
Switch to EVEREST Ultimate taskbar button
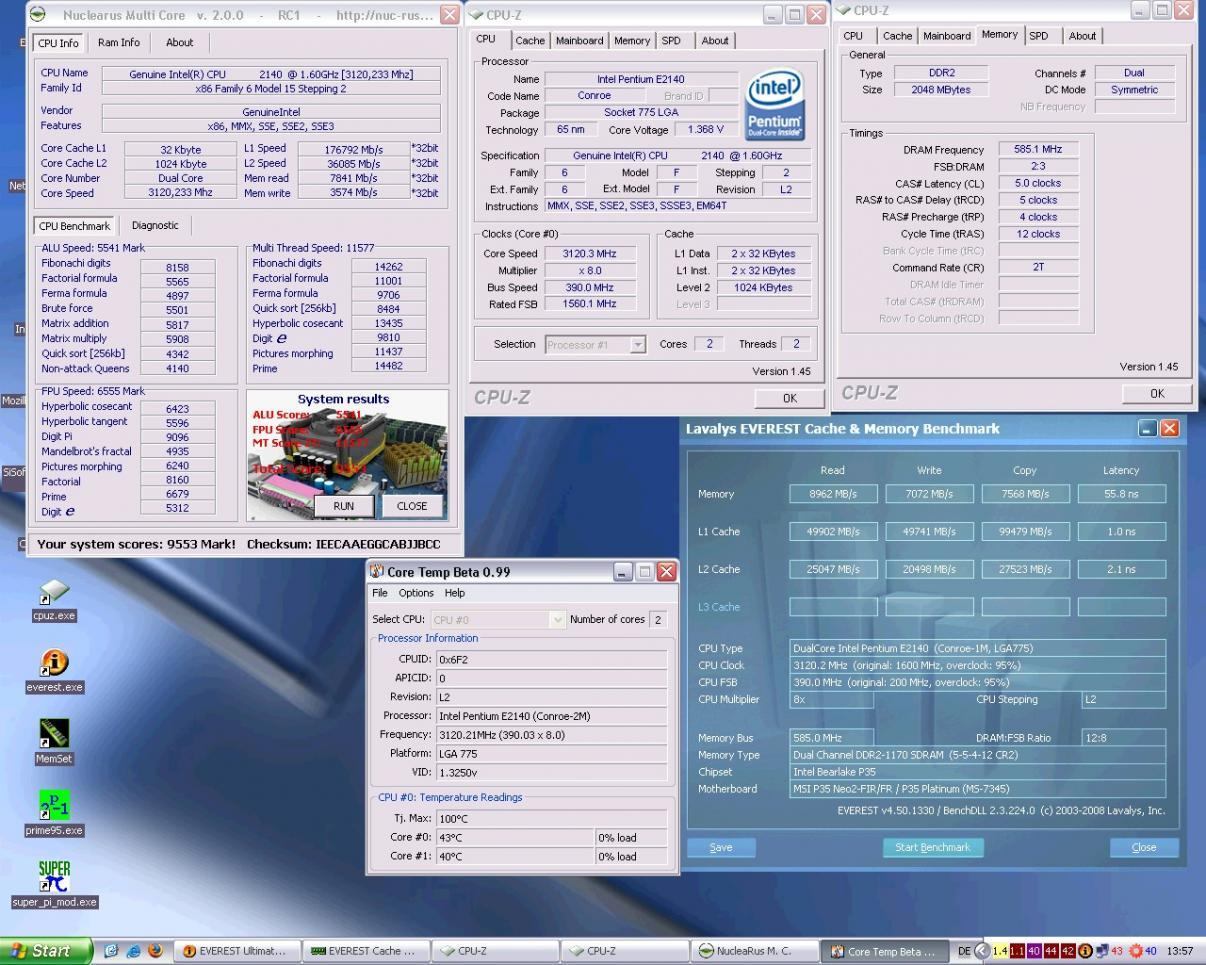(x=237, y=951)
